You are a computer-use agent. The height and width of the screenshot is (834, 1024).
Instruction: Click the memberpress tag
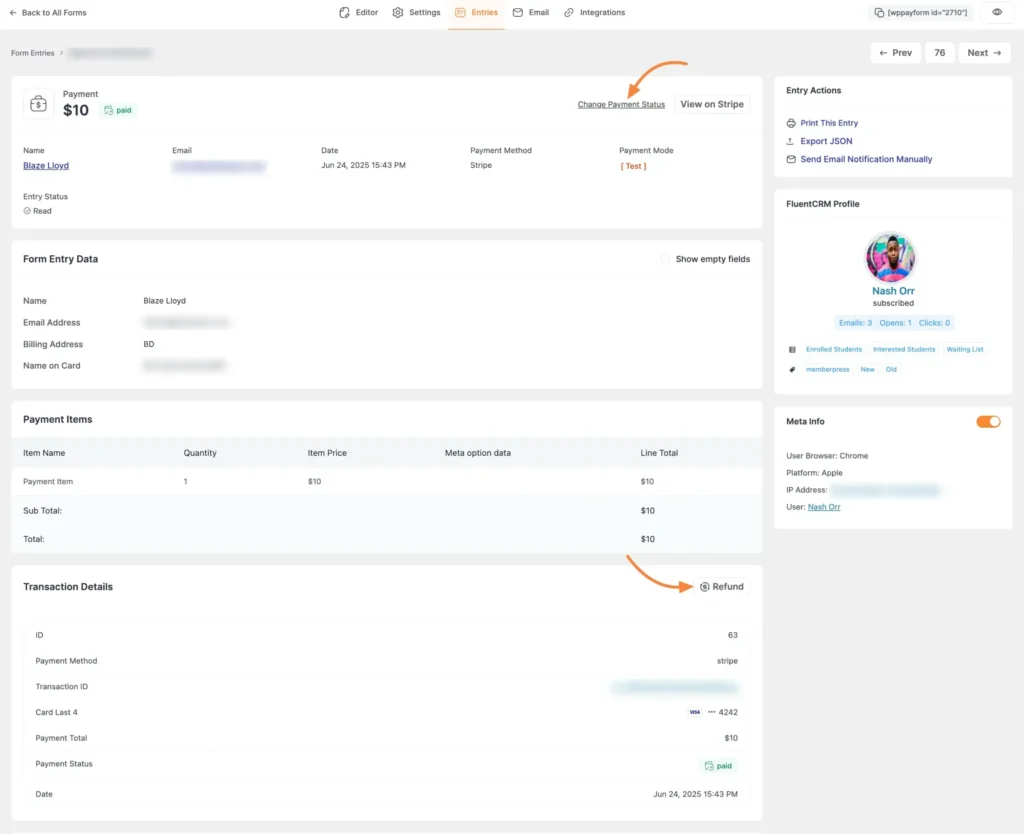tap(827, 370)
